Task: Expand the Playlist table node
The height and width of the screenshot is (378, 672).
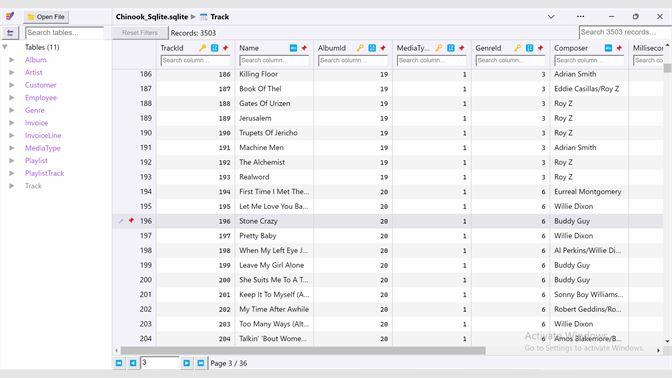Action: click(x=12, y=161)
